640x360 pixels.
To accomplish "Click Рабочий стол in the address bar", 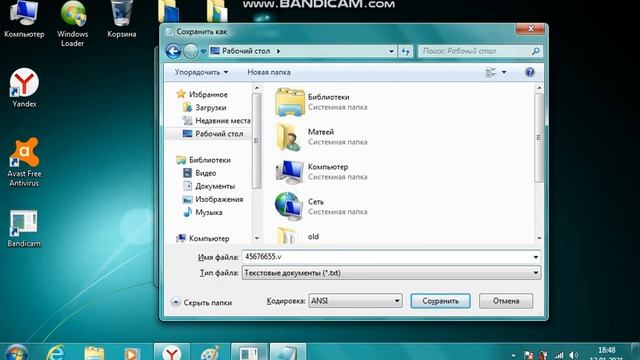I will [x=246, y=51].
